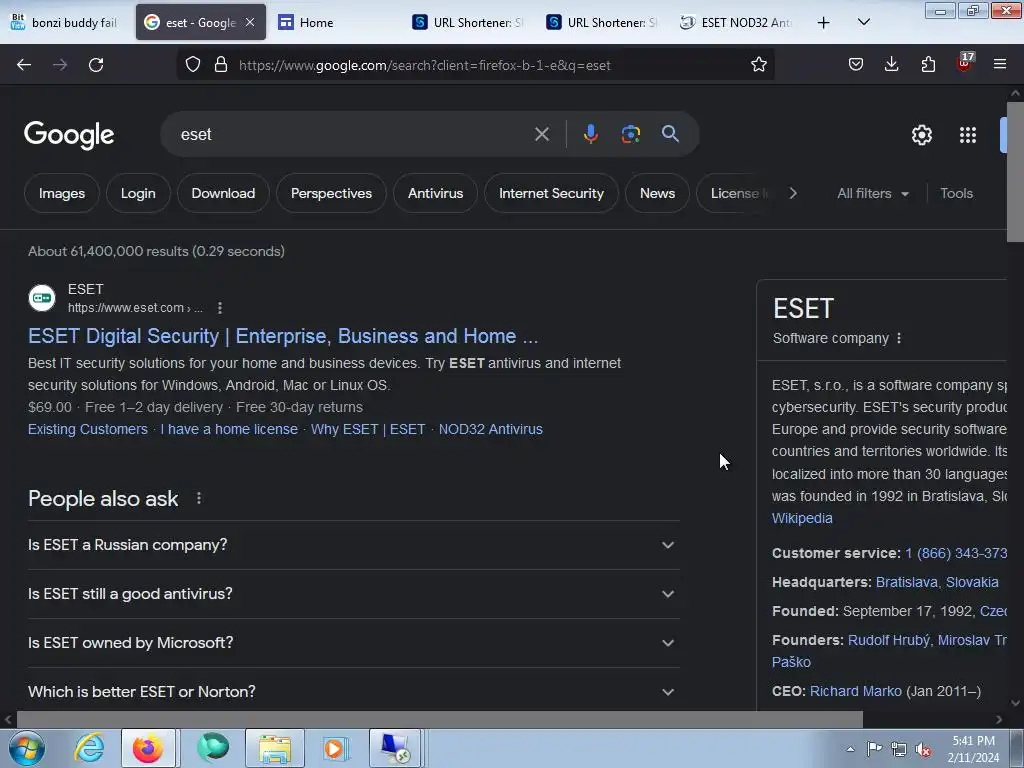
Task: Switch to the 'bonzi buddy fail' tab
Action: (65, 22)
